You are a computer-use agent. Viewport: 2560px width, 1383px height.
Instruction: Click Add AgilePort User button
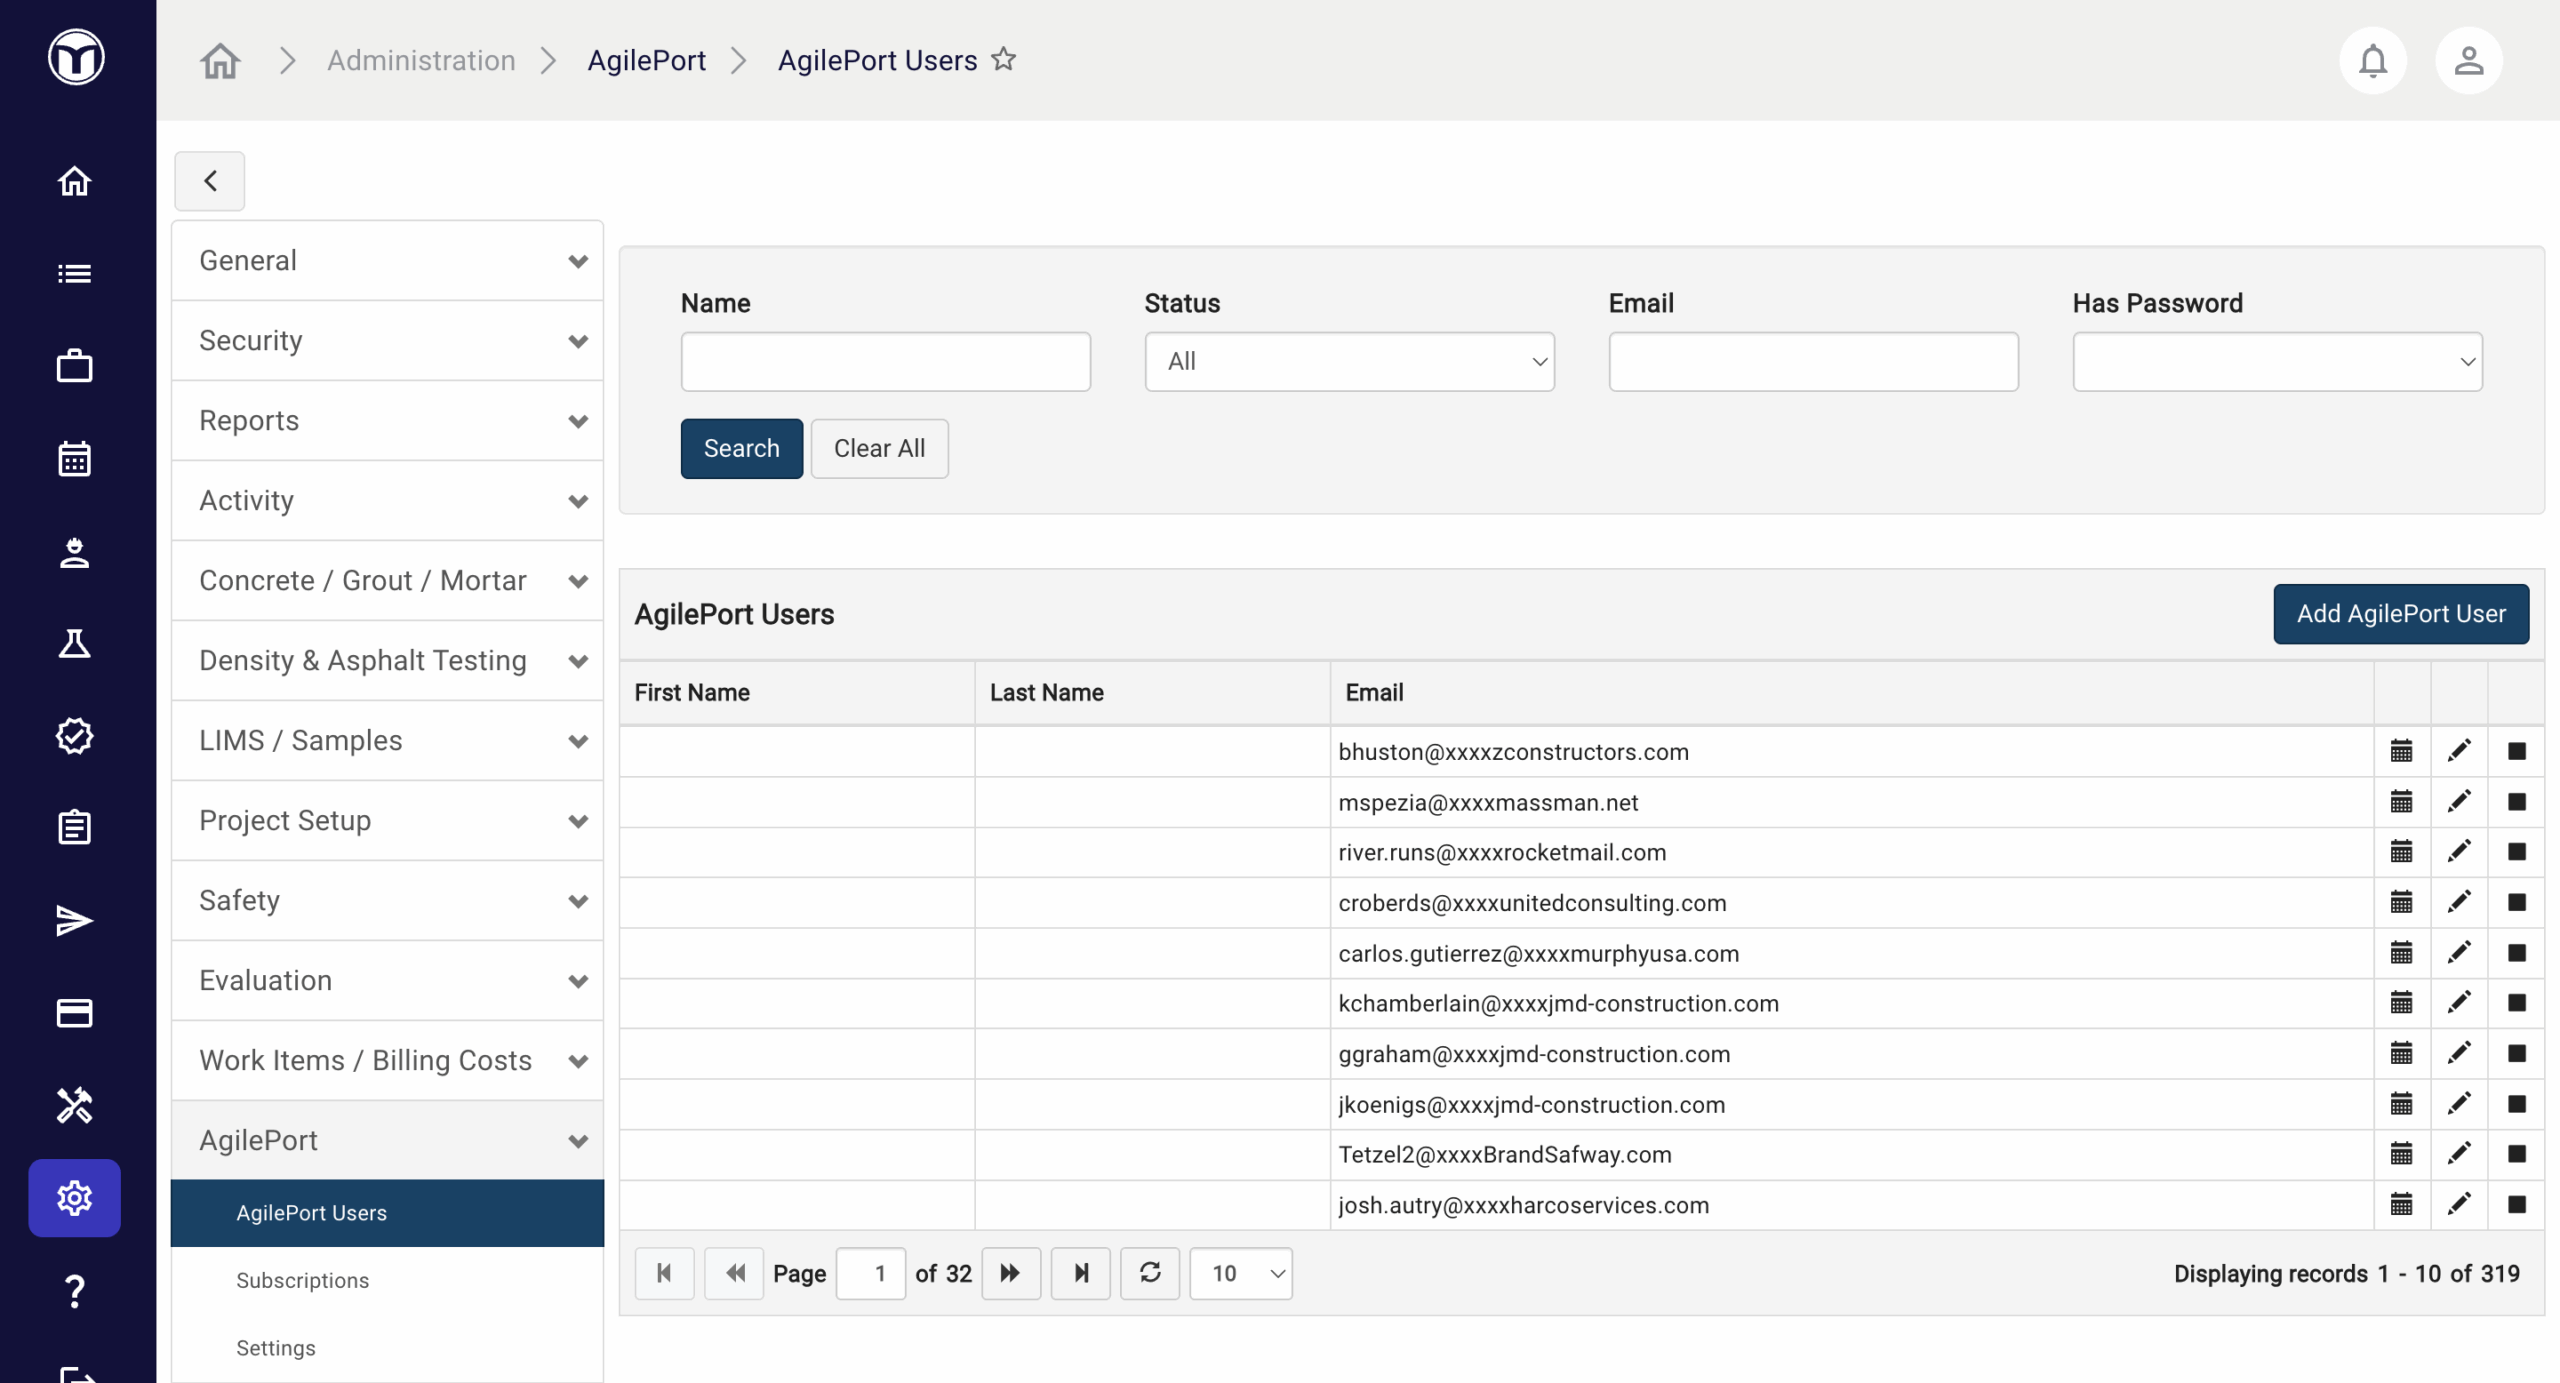(x=2400, y=614)
